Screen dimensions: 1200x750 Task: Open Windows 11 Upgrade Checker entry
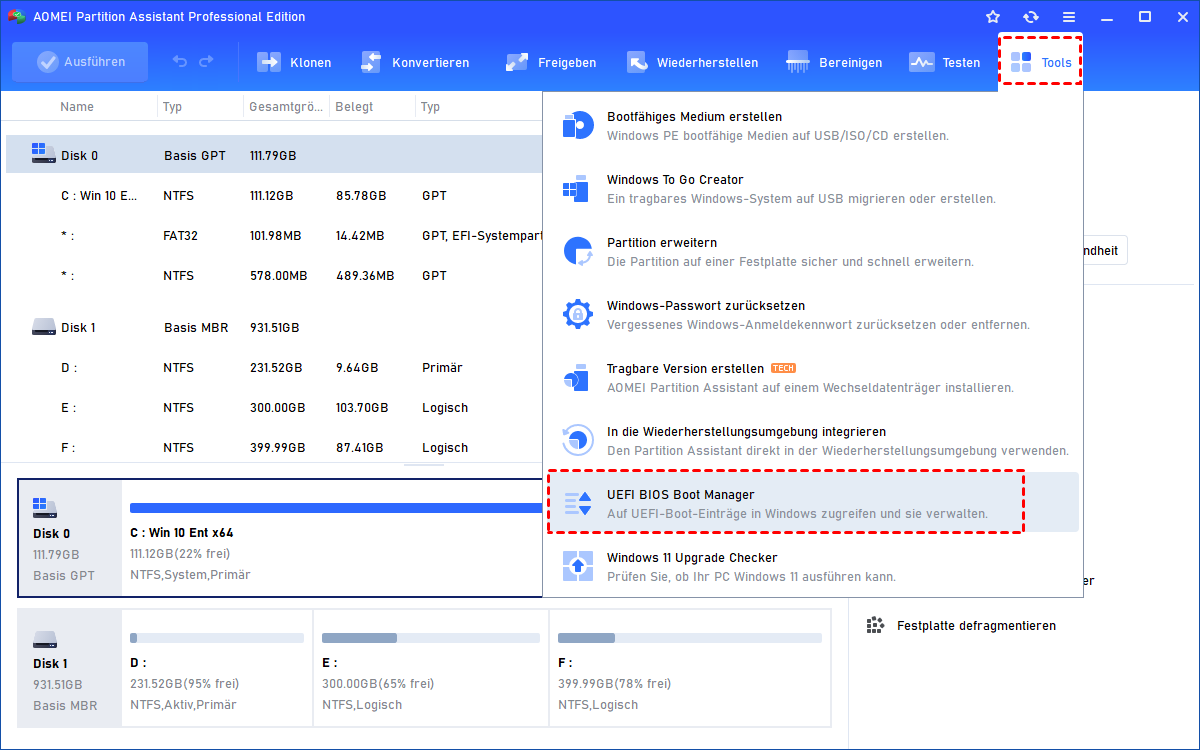[x=812, y=567]
